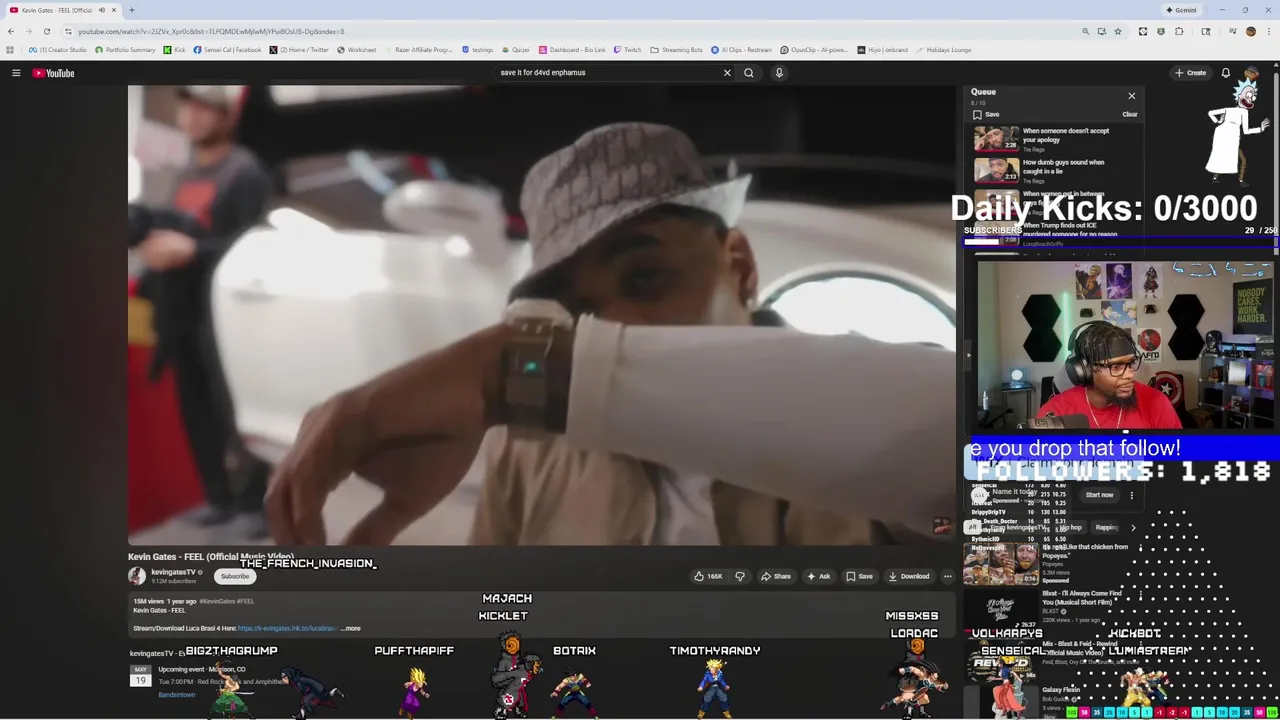Image resolution: width=1280 pixels, height=720 pixels.
Task: Start voice search with microphone icon
Action: click(x=779, y=73)
